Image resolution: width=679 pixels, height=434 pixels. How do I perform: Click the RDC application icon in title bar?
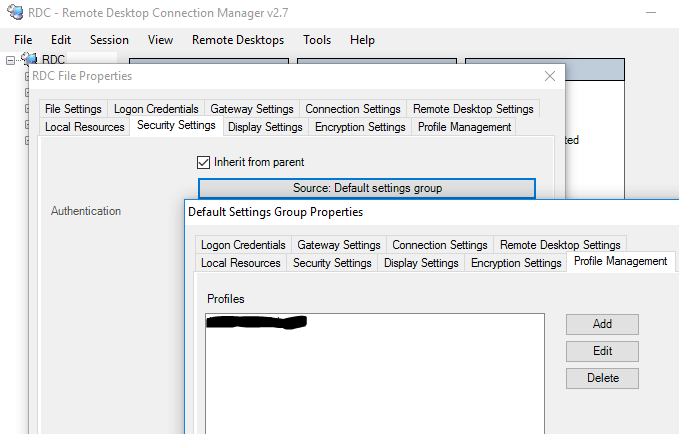click(x=12, y=12)
